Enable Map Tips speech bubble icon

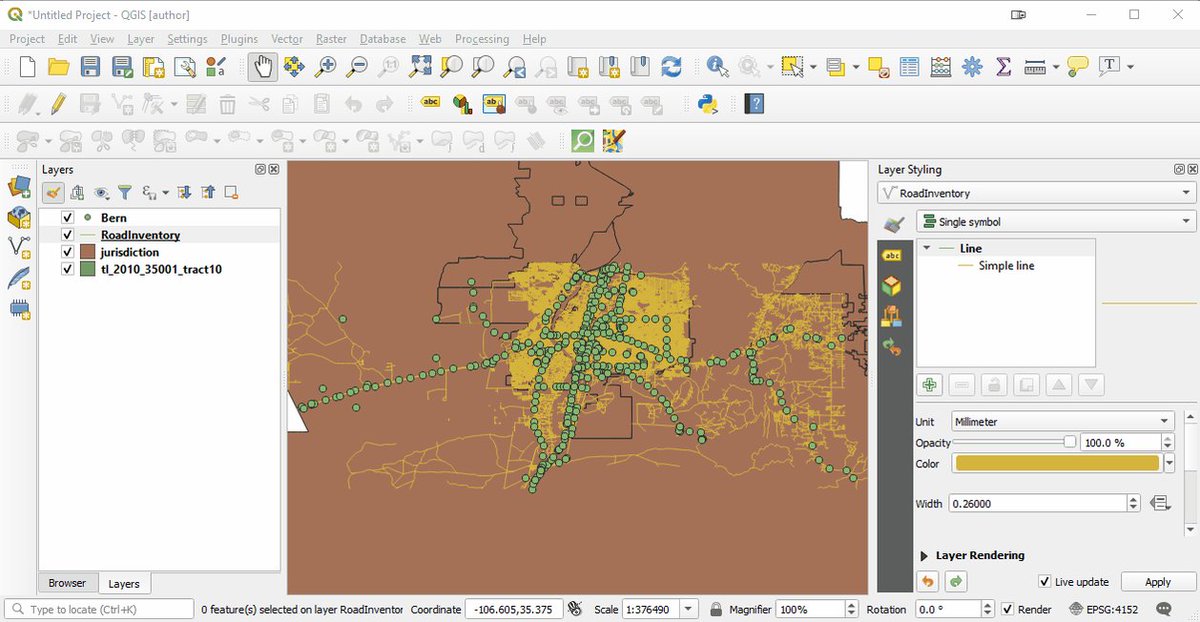pyautogui.click(x=1077, y=66)
